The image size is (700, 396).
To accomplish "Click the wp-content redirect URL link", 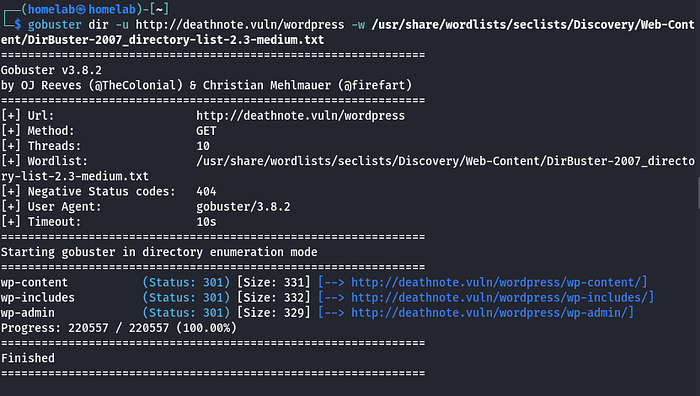I will [x=496, y=283].
